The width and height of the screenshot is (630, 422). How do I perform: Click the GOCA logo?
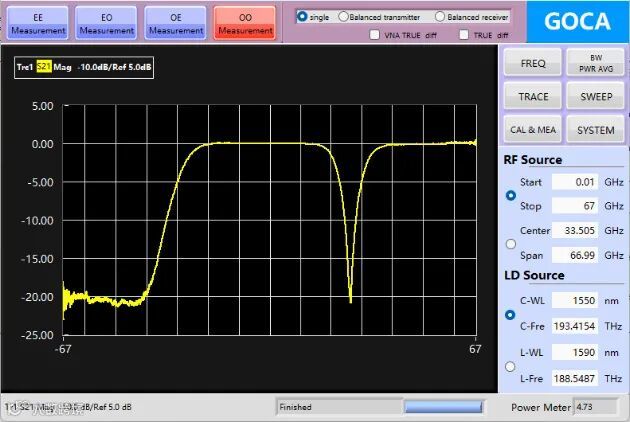[x=577, y=22]
